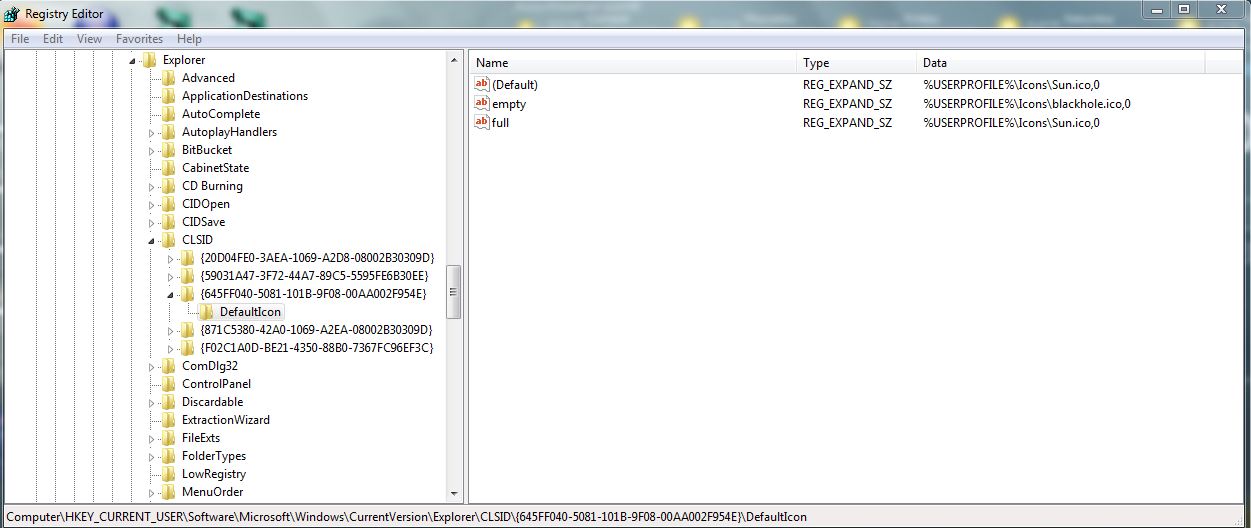The image size is (1251, 528).
Task: Click the tree pane scrollbar thumb
Action: [453, 292]
